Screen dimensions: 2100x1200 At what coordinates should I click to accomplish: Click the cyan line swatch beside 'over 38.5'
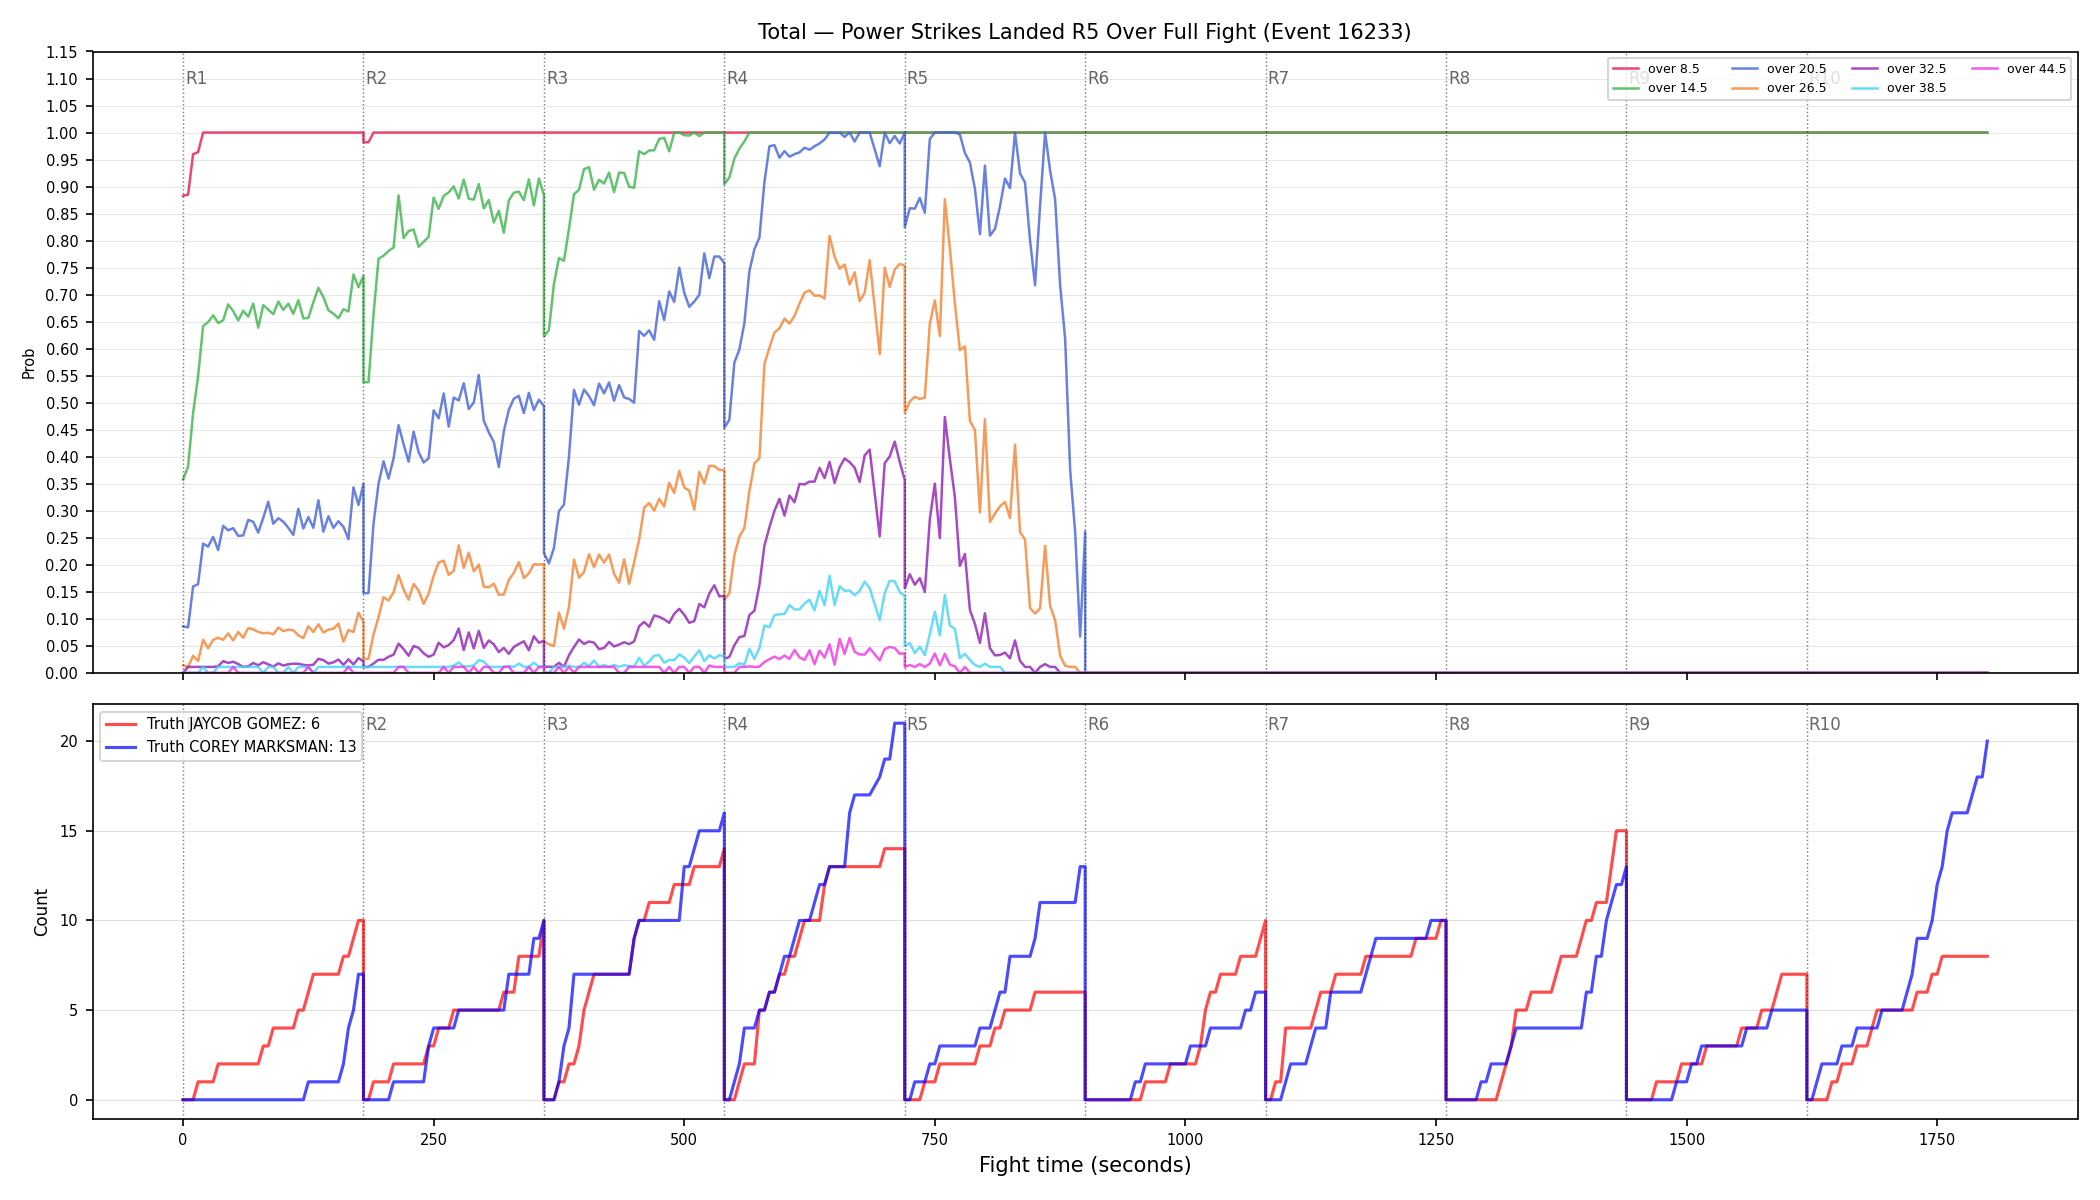(x=1865, y=88)
